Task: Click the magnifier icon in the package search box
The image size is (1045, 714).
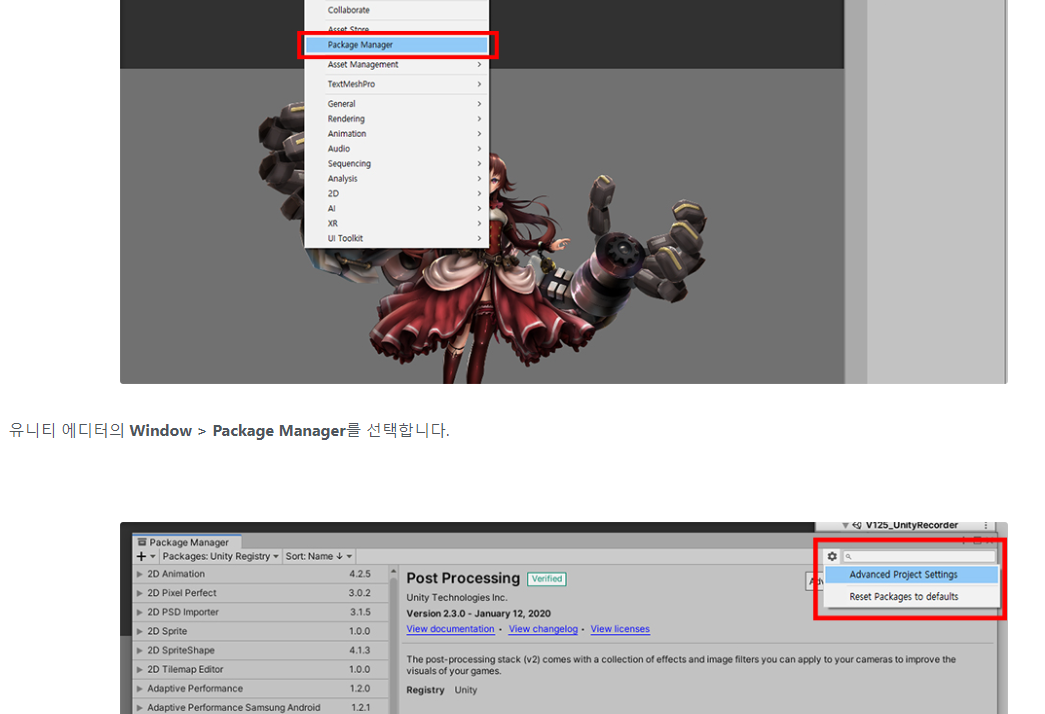Action: click(x=848, y=557)
